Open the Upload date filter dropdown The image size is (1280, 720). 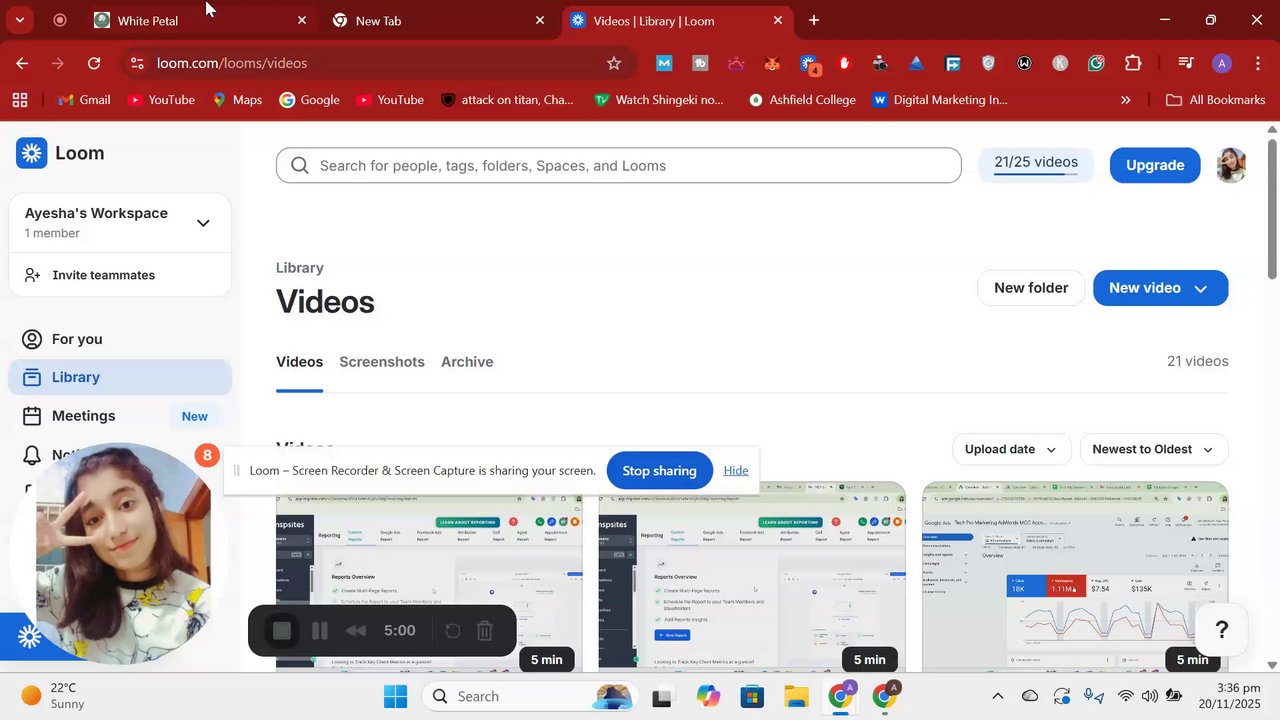(1011, 449)
